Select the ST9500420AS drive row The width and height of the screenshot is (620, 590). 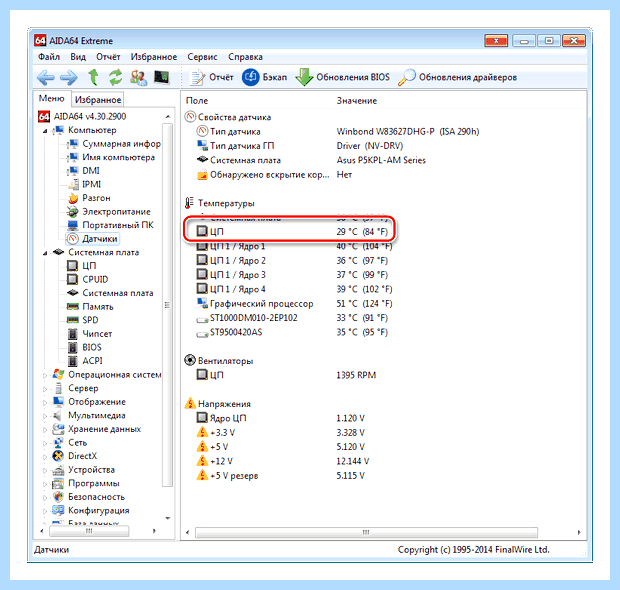coord(292,333)
